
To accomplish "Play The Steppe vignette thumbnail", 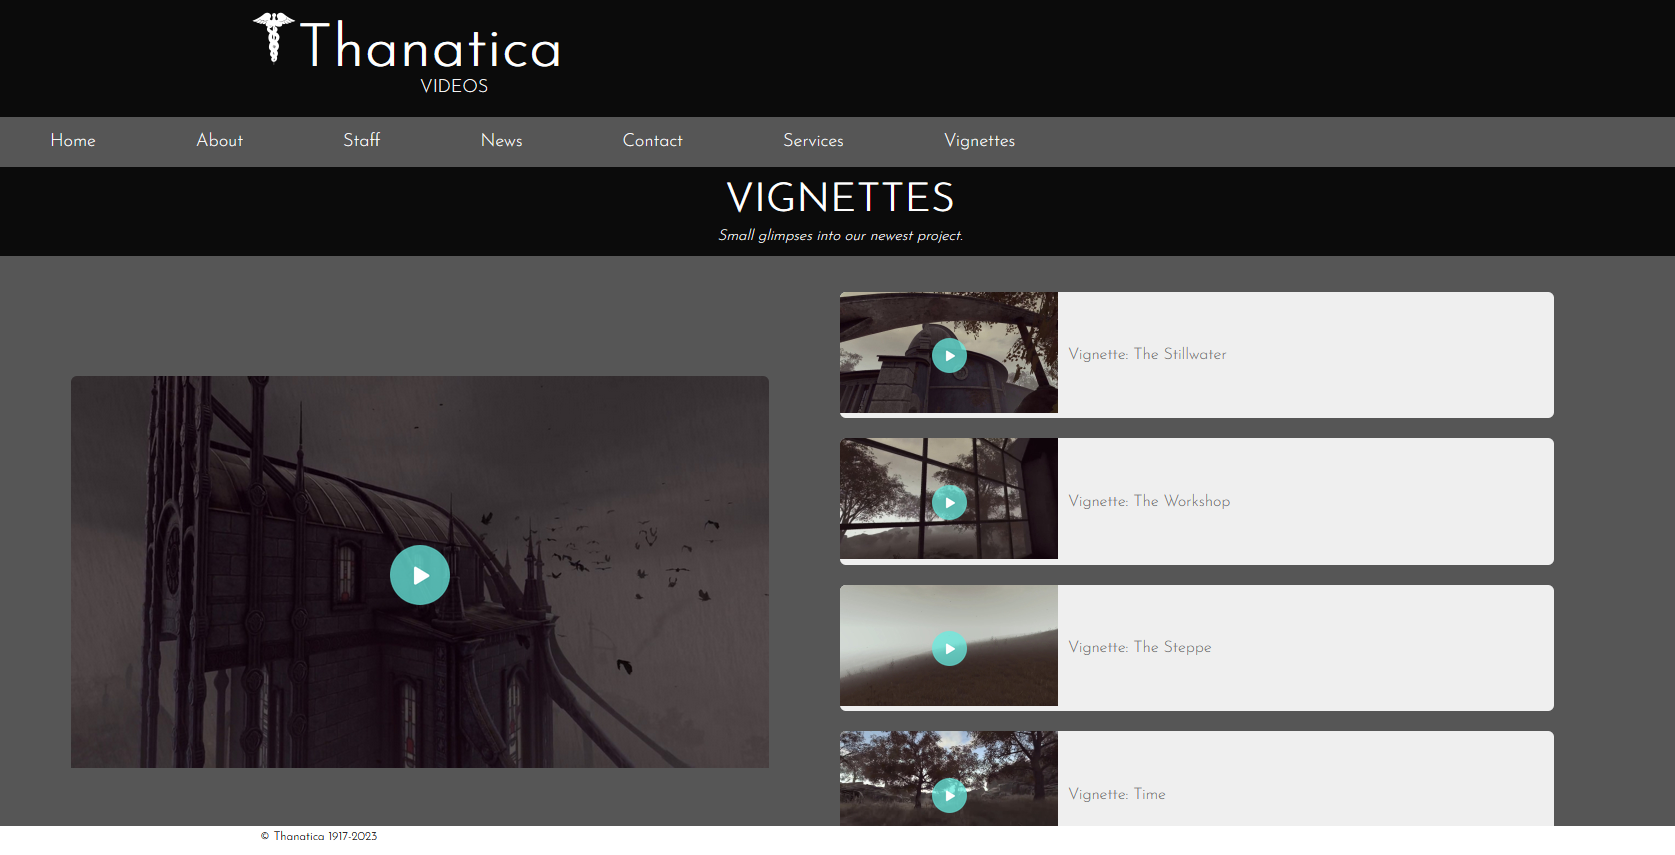I will (x=949, y=648).
